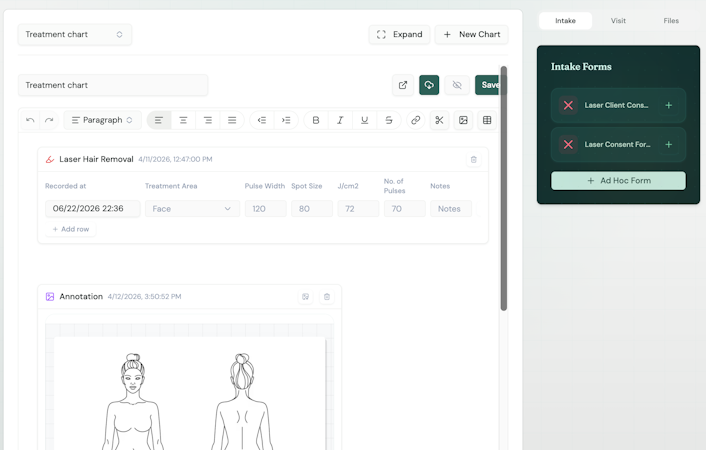
Task: Click the Recorded at date field
Action: 93,209
